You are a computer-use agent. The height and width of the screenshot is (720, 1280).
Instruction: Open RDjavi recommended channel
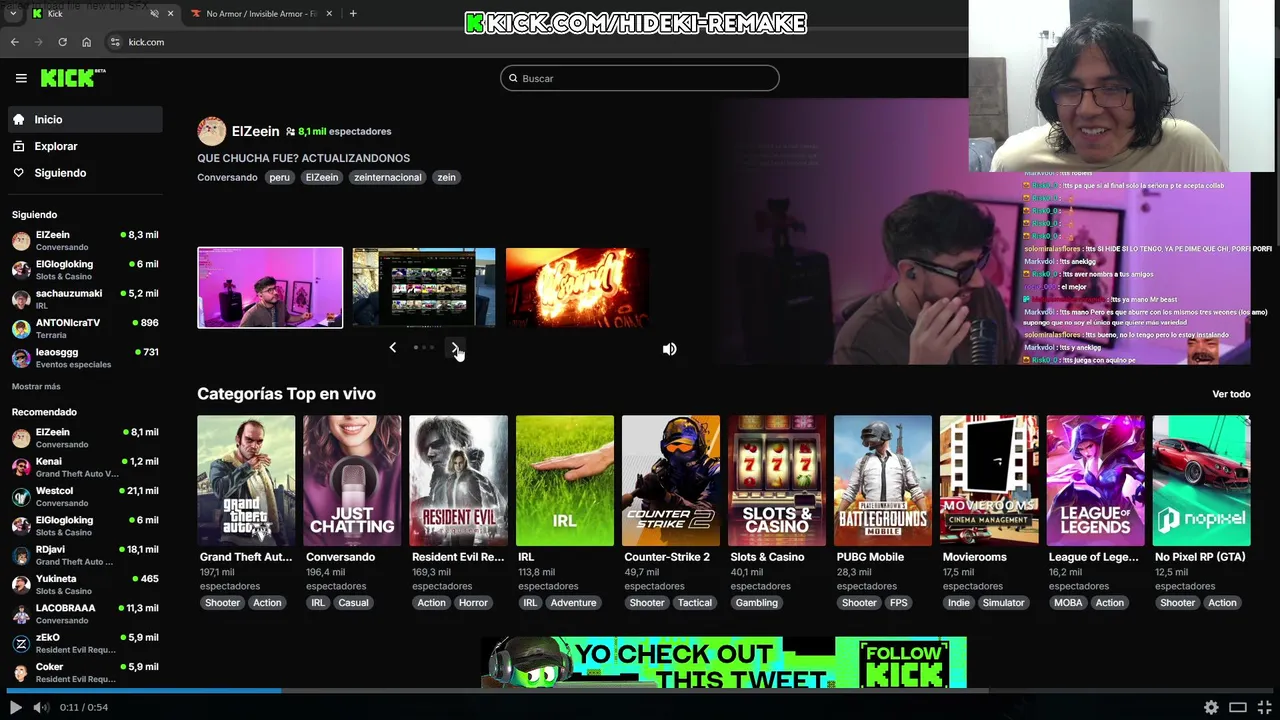pos(85,555)
